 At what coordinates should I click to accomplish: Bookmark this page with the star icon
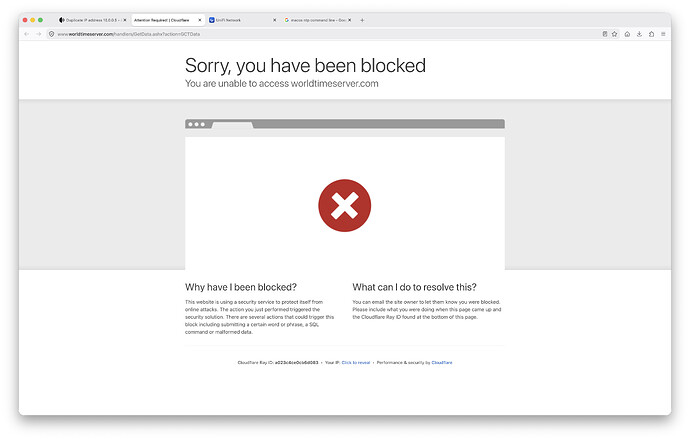[x=614, y=34]
